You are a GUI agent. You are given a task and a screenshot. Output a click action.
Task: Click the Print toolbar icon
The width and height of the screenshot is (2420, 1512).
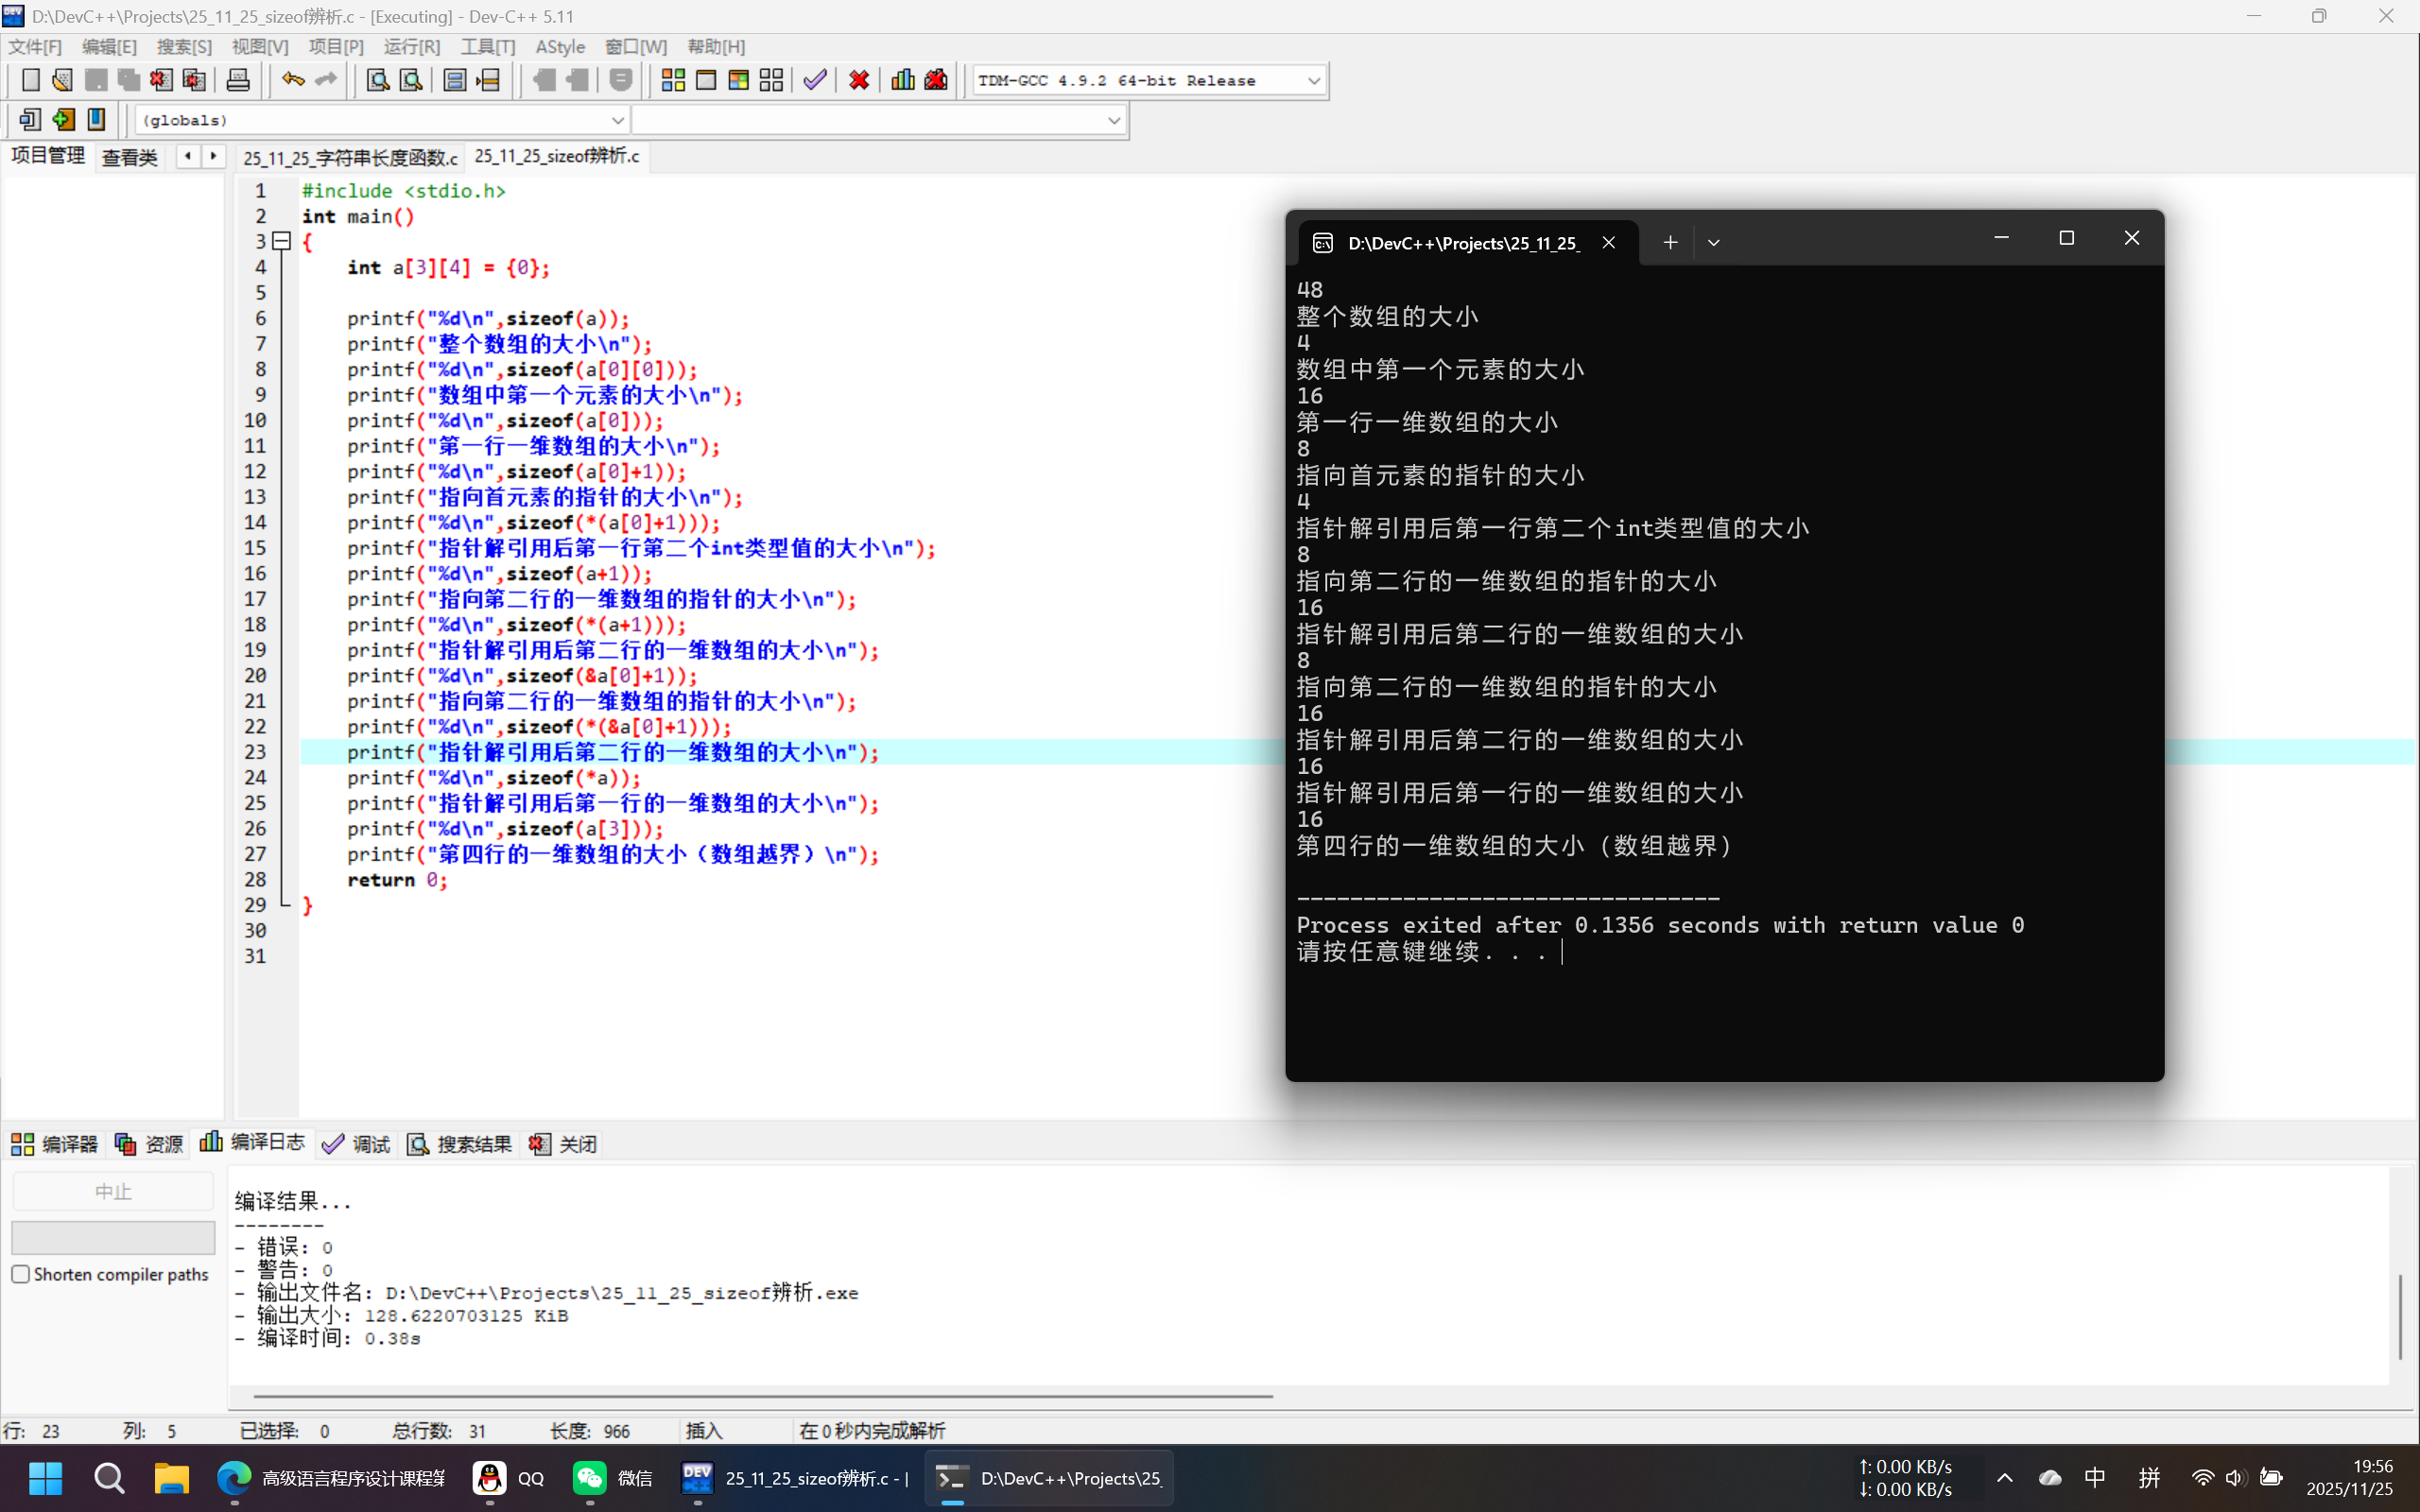point(238,80)
